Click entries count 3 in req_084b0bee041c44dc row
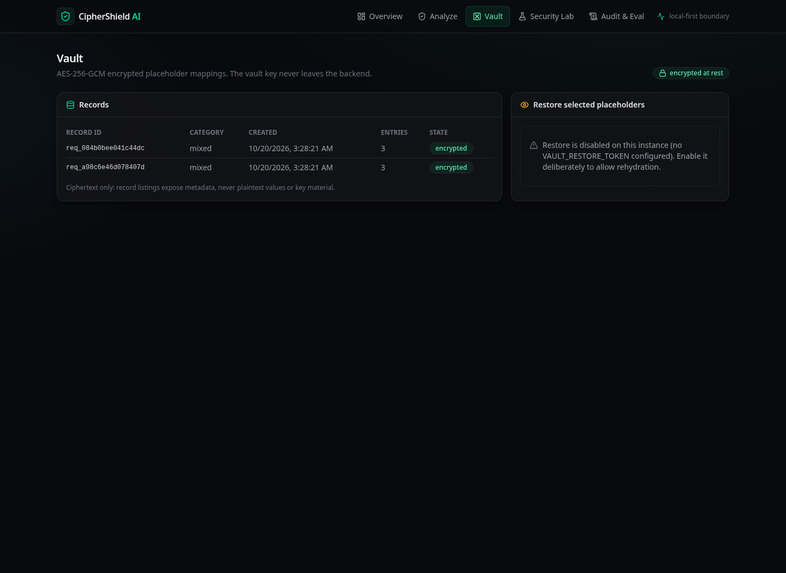The width and height of the screenshot is (786, 573). pyautogui.click(x=383, y=148)
